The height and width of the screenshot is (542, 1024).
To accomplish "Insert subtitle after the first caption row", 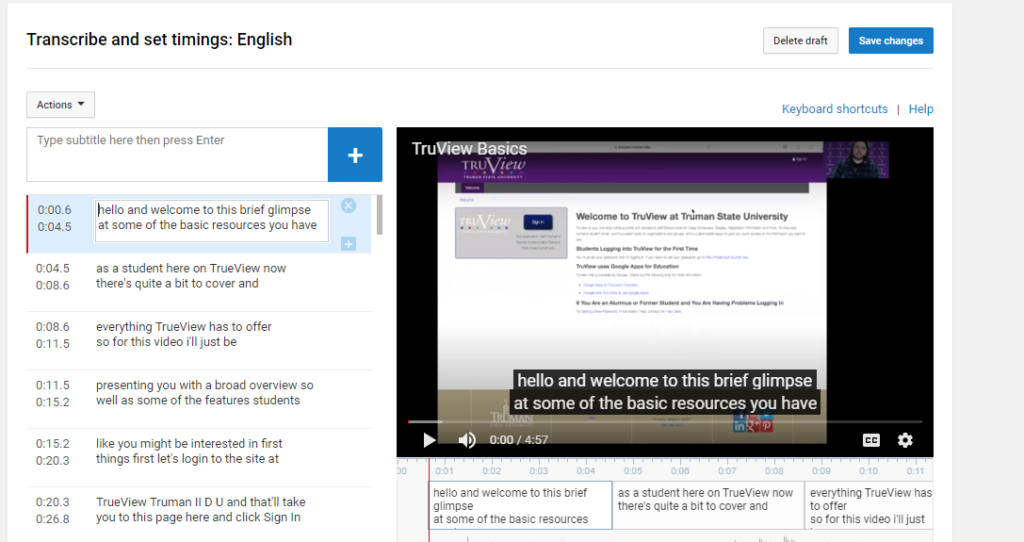I will [x=349, y=244].
